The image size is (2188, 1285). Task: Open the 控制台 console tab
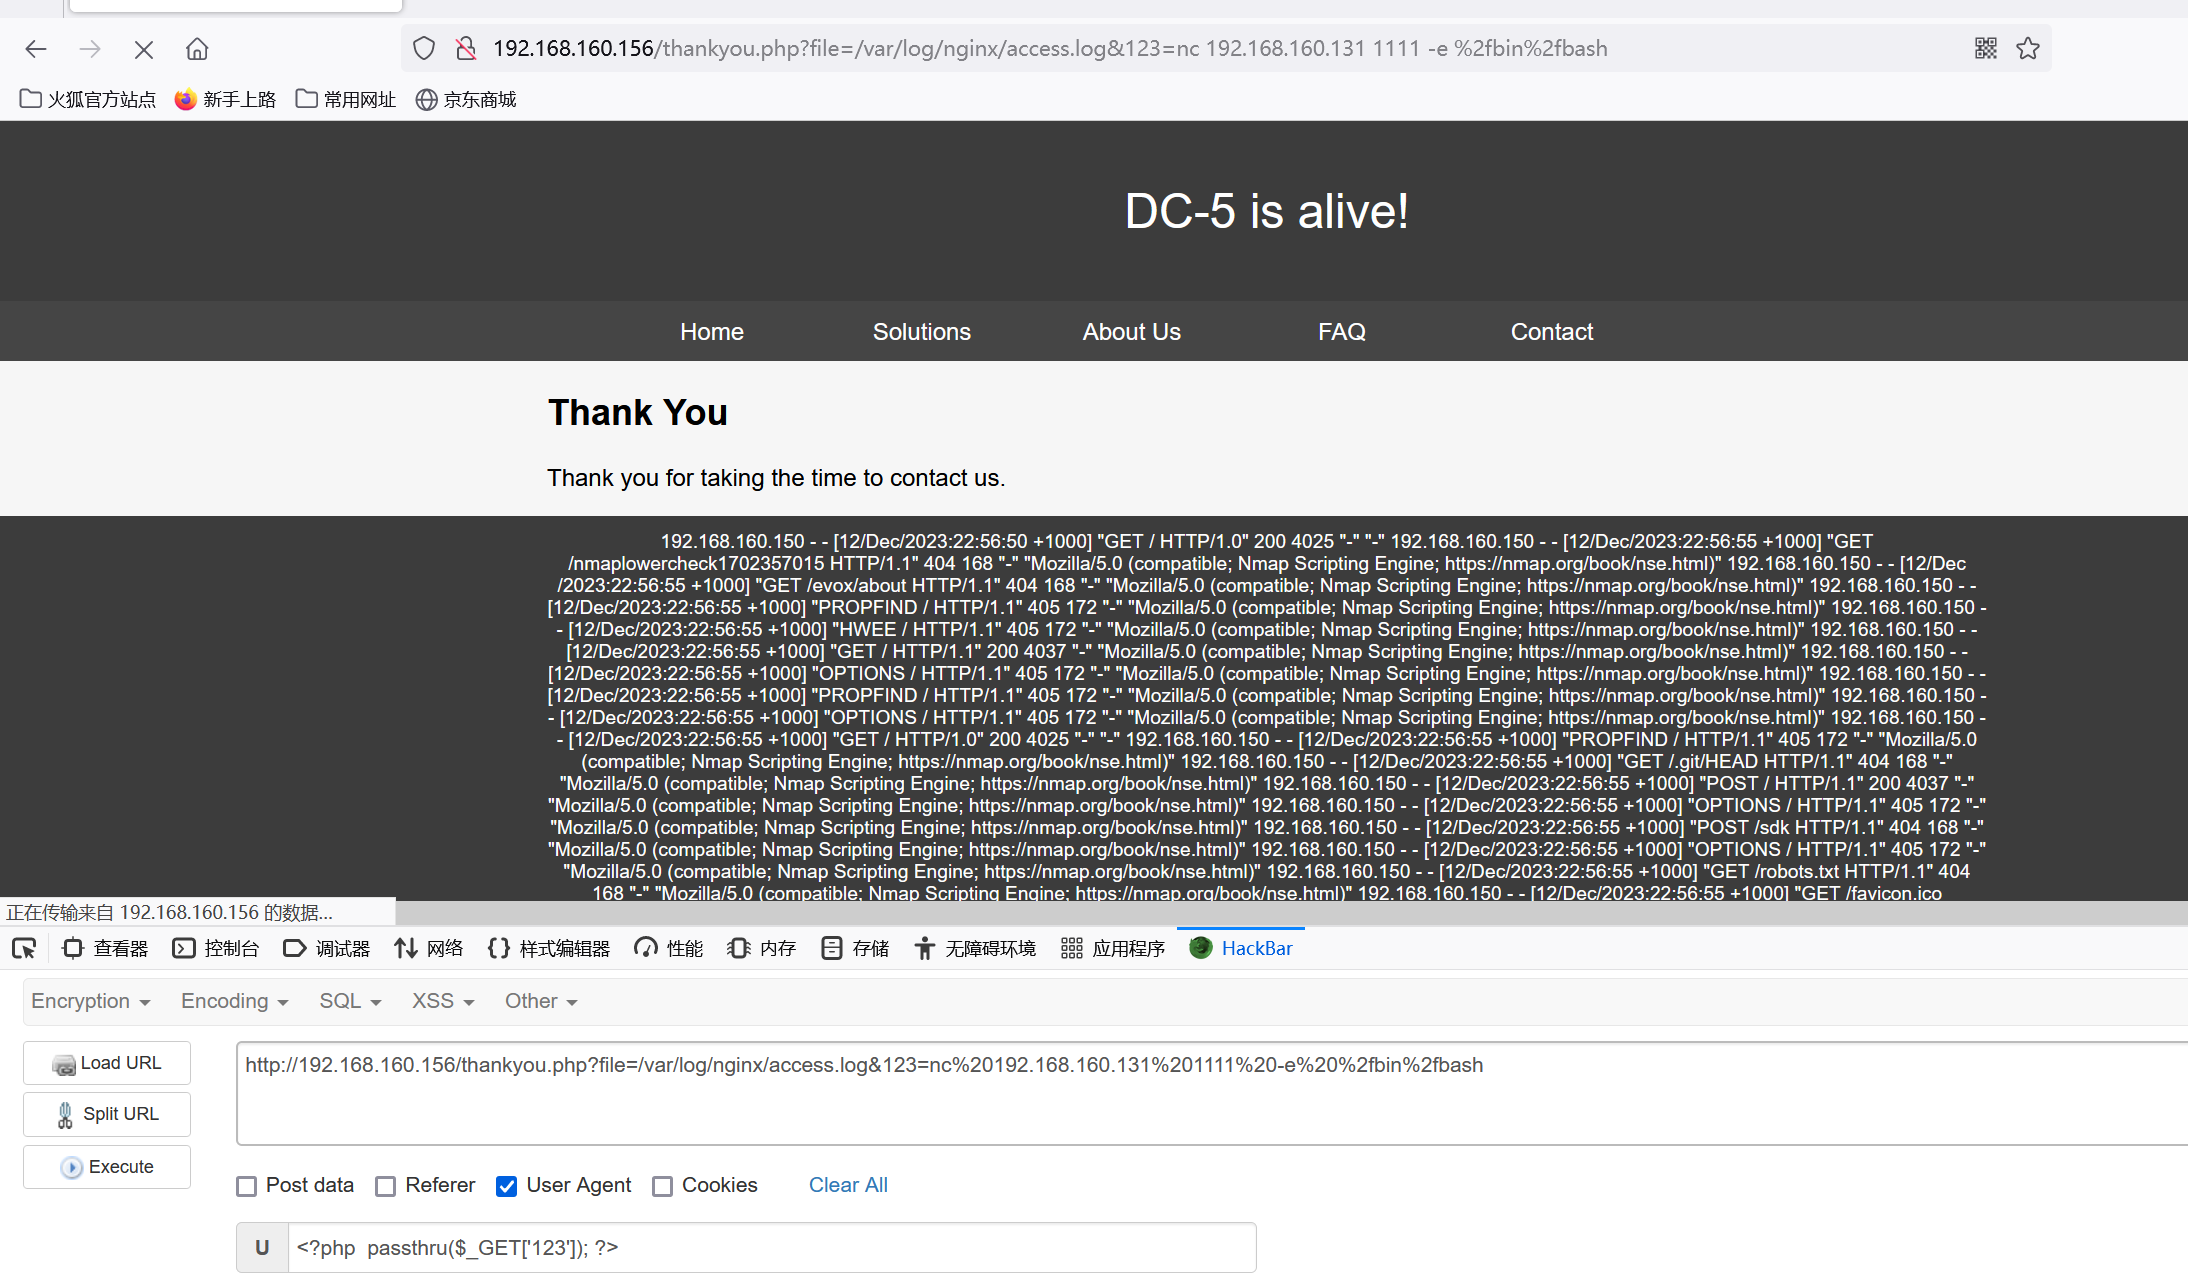point(216,948)
